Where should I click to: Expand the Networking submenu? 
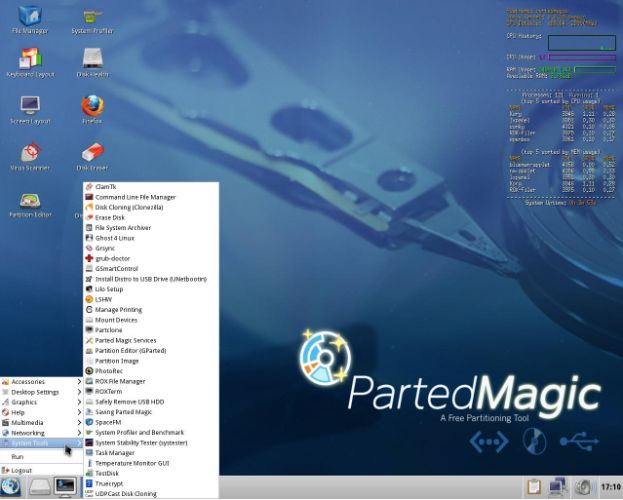(x=41, y=433)
